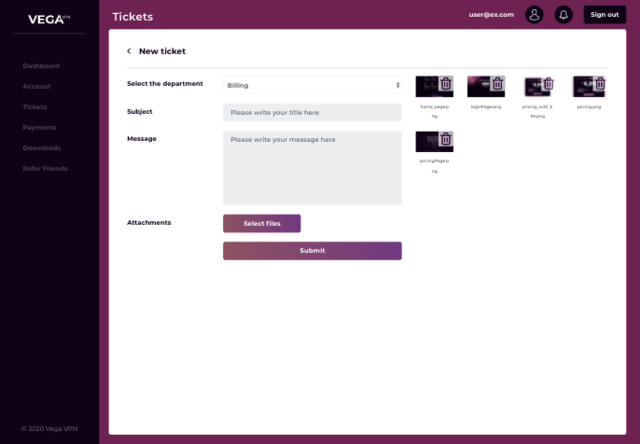Click the Select files button
Image resolution: width=640 pixels, height=444 pixels.
click(261, 223)
